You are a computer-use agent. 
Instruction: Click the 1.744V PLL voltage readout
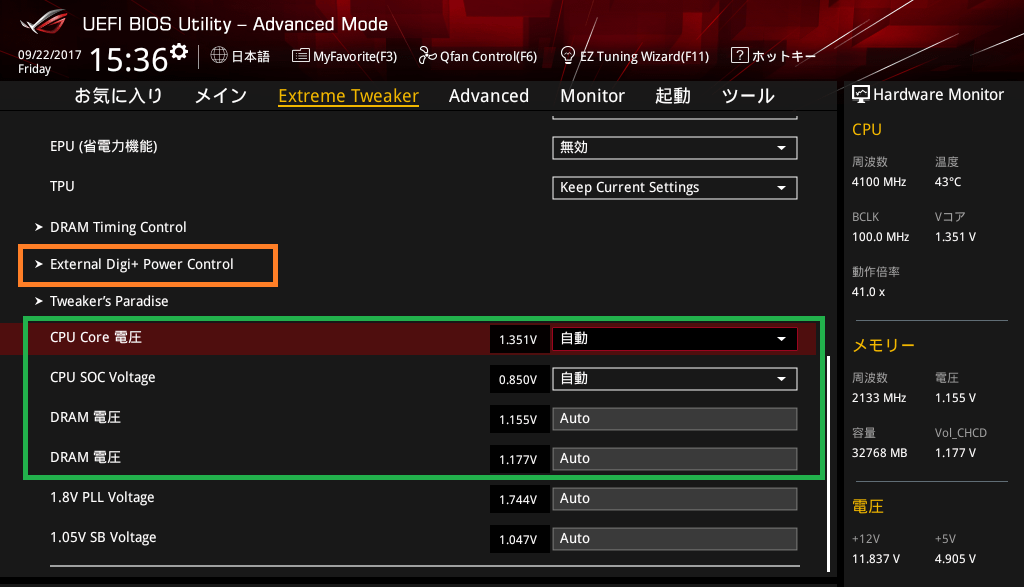point(519,500)
